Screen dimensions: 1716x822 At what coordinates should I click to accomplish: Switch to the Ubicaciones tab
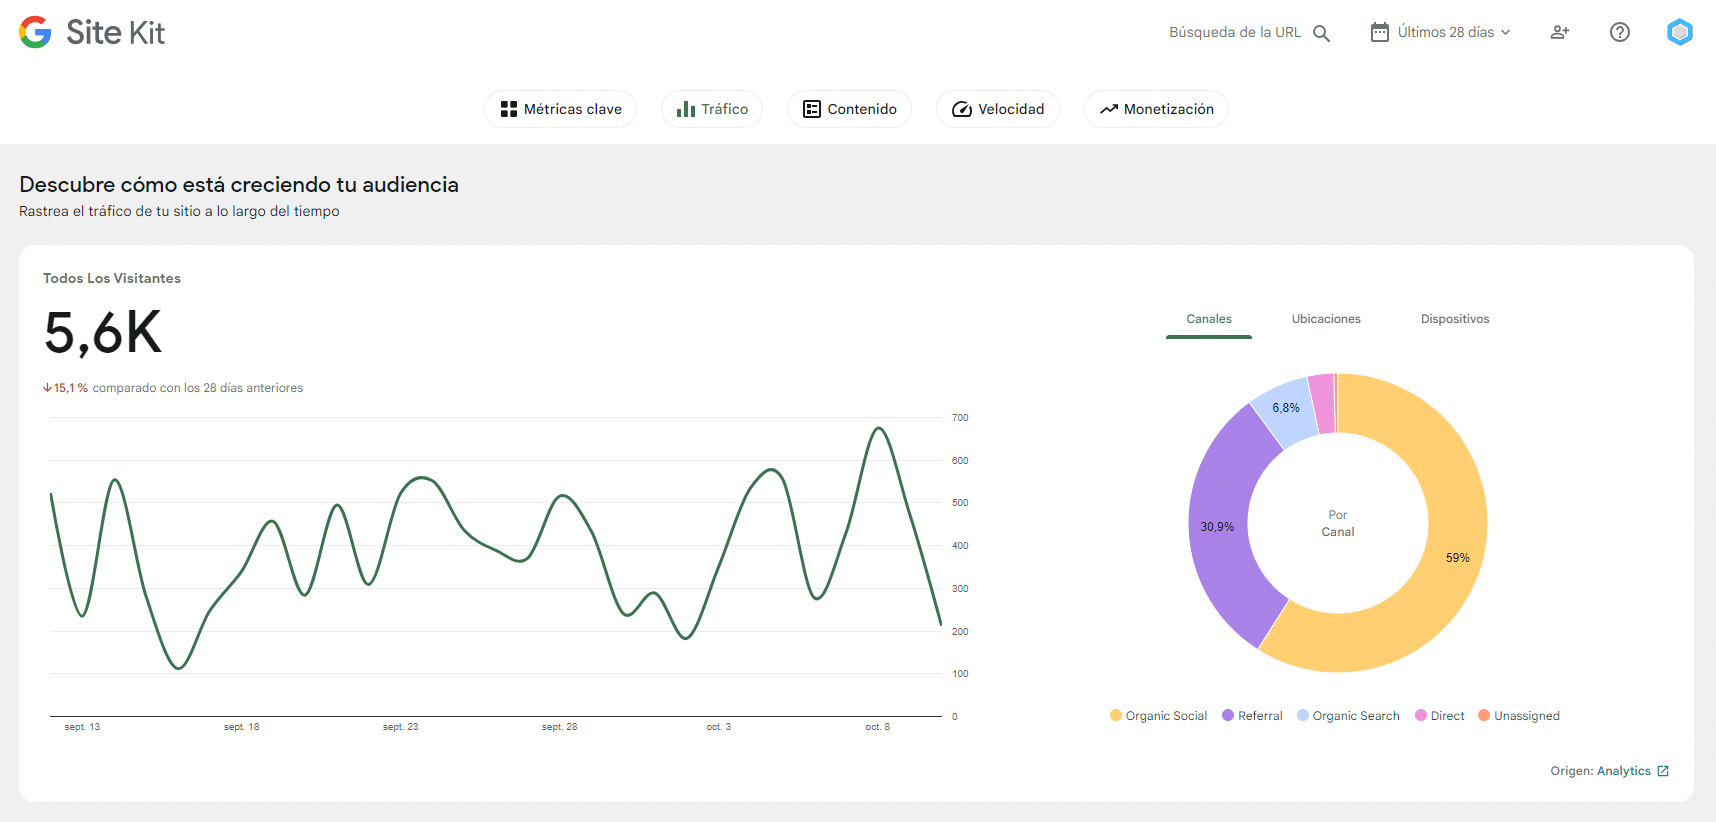[x=1325, y=319]
